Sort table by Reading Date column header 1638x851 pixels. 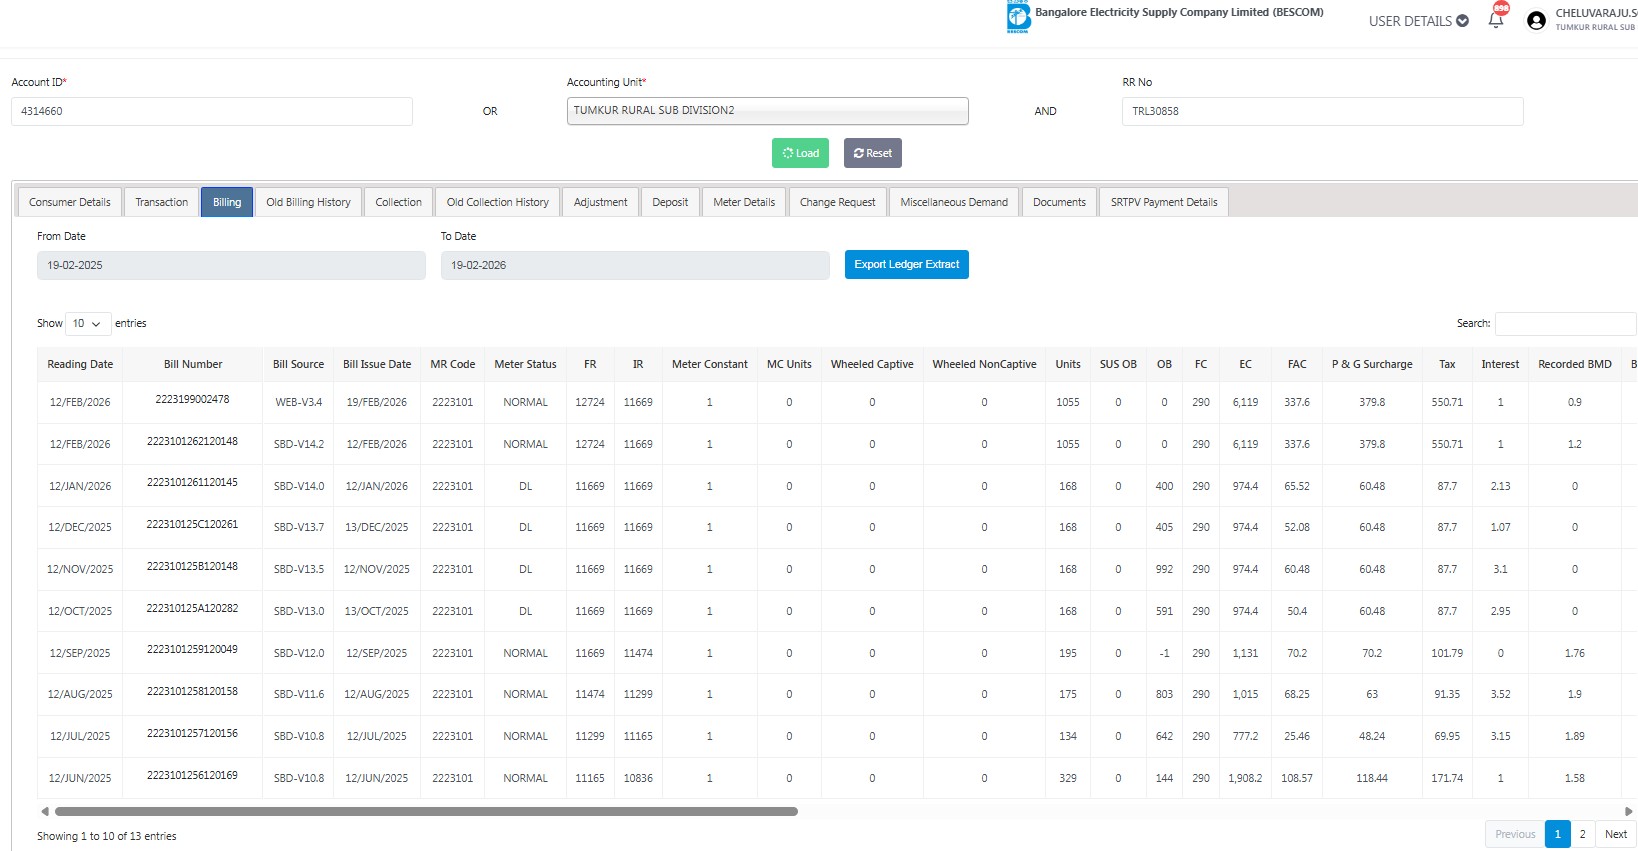click(x=80, y=365)
